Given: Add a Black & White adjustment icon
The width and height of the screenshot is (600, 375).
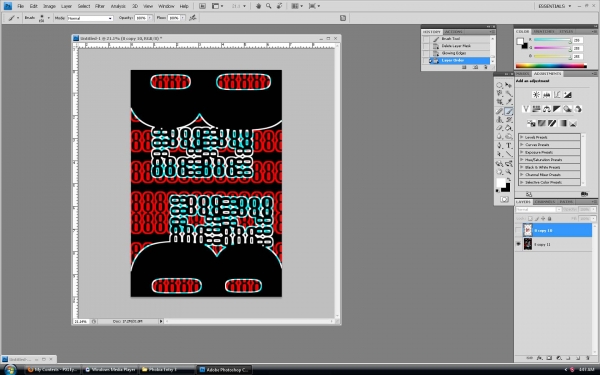Looking at the screenshot, I should [557, 109].
